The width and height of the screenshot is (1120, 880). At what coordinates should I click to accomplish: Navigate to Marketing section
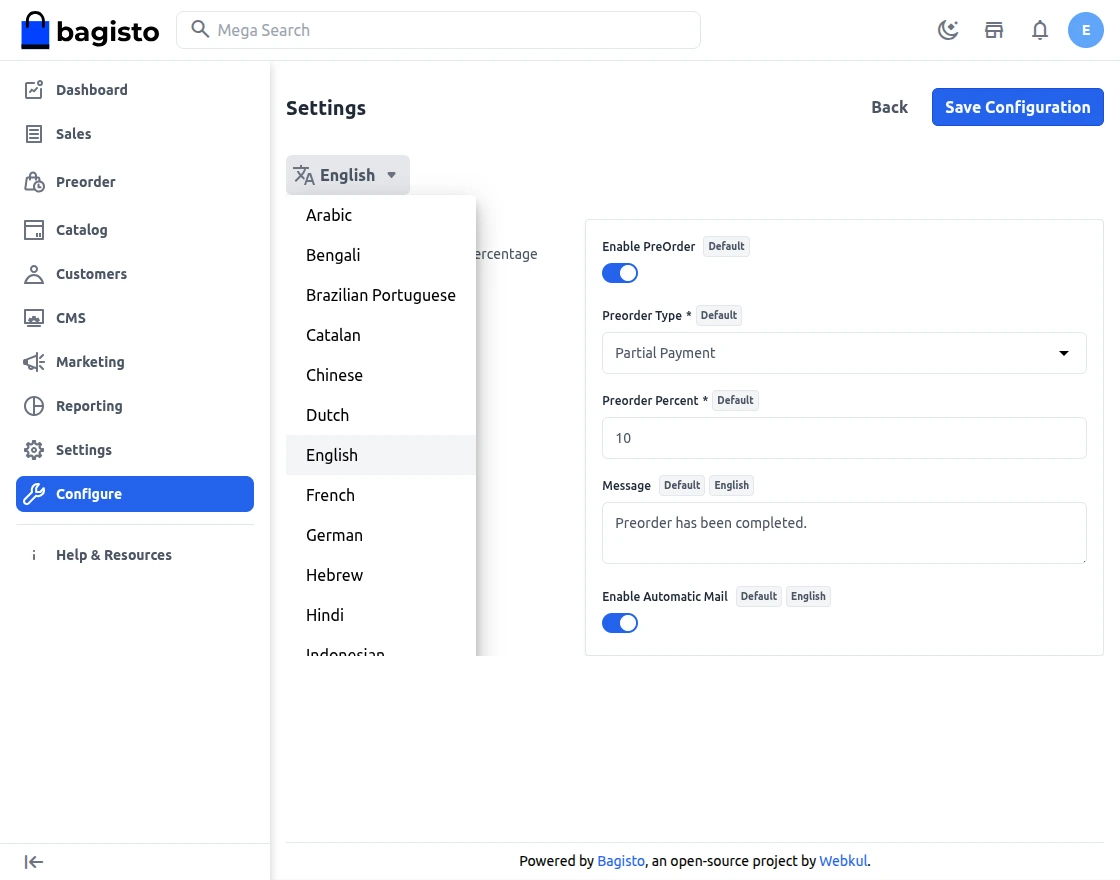tap(135, 362)
